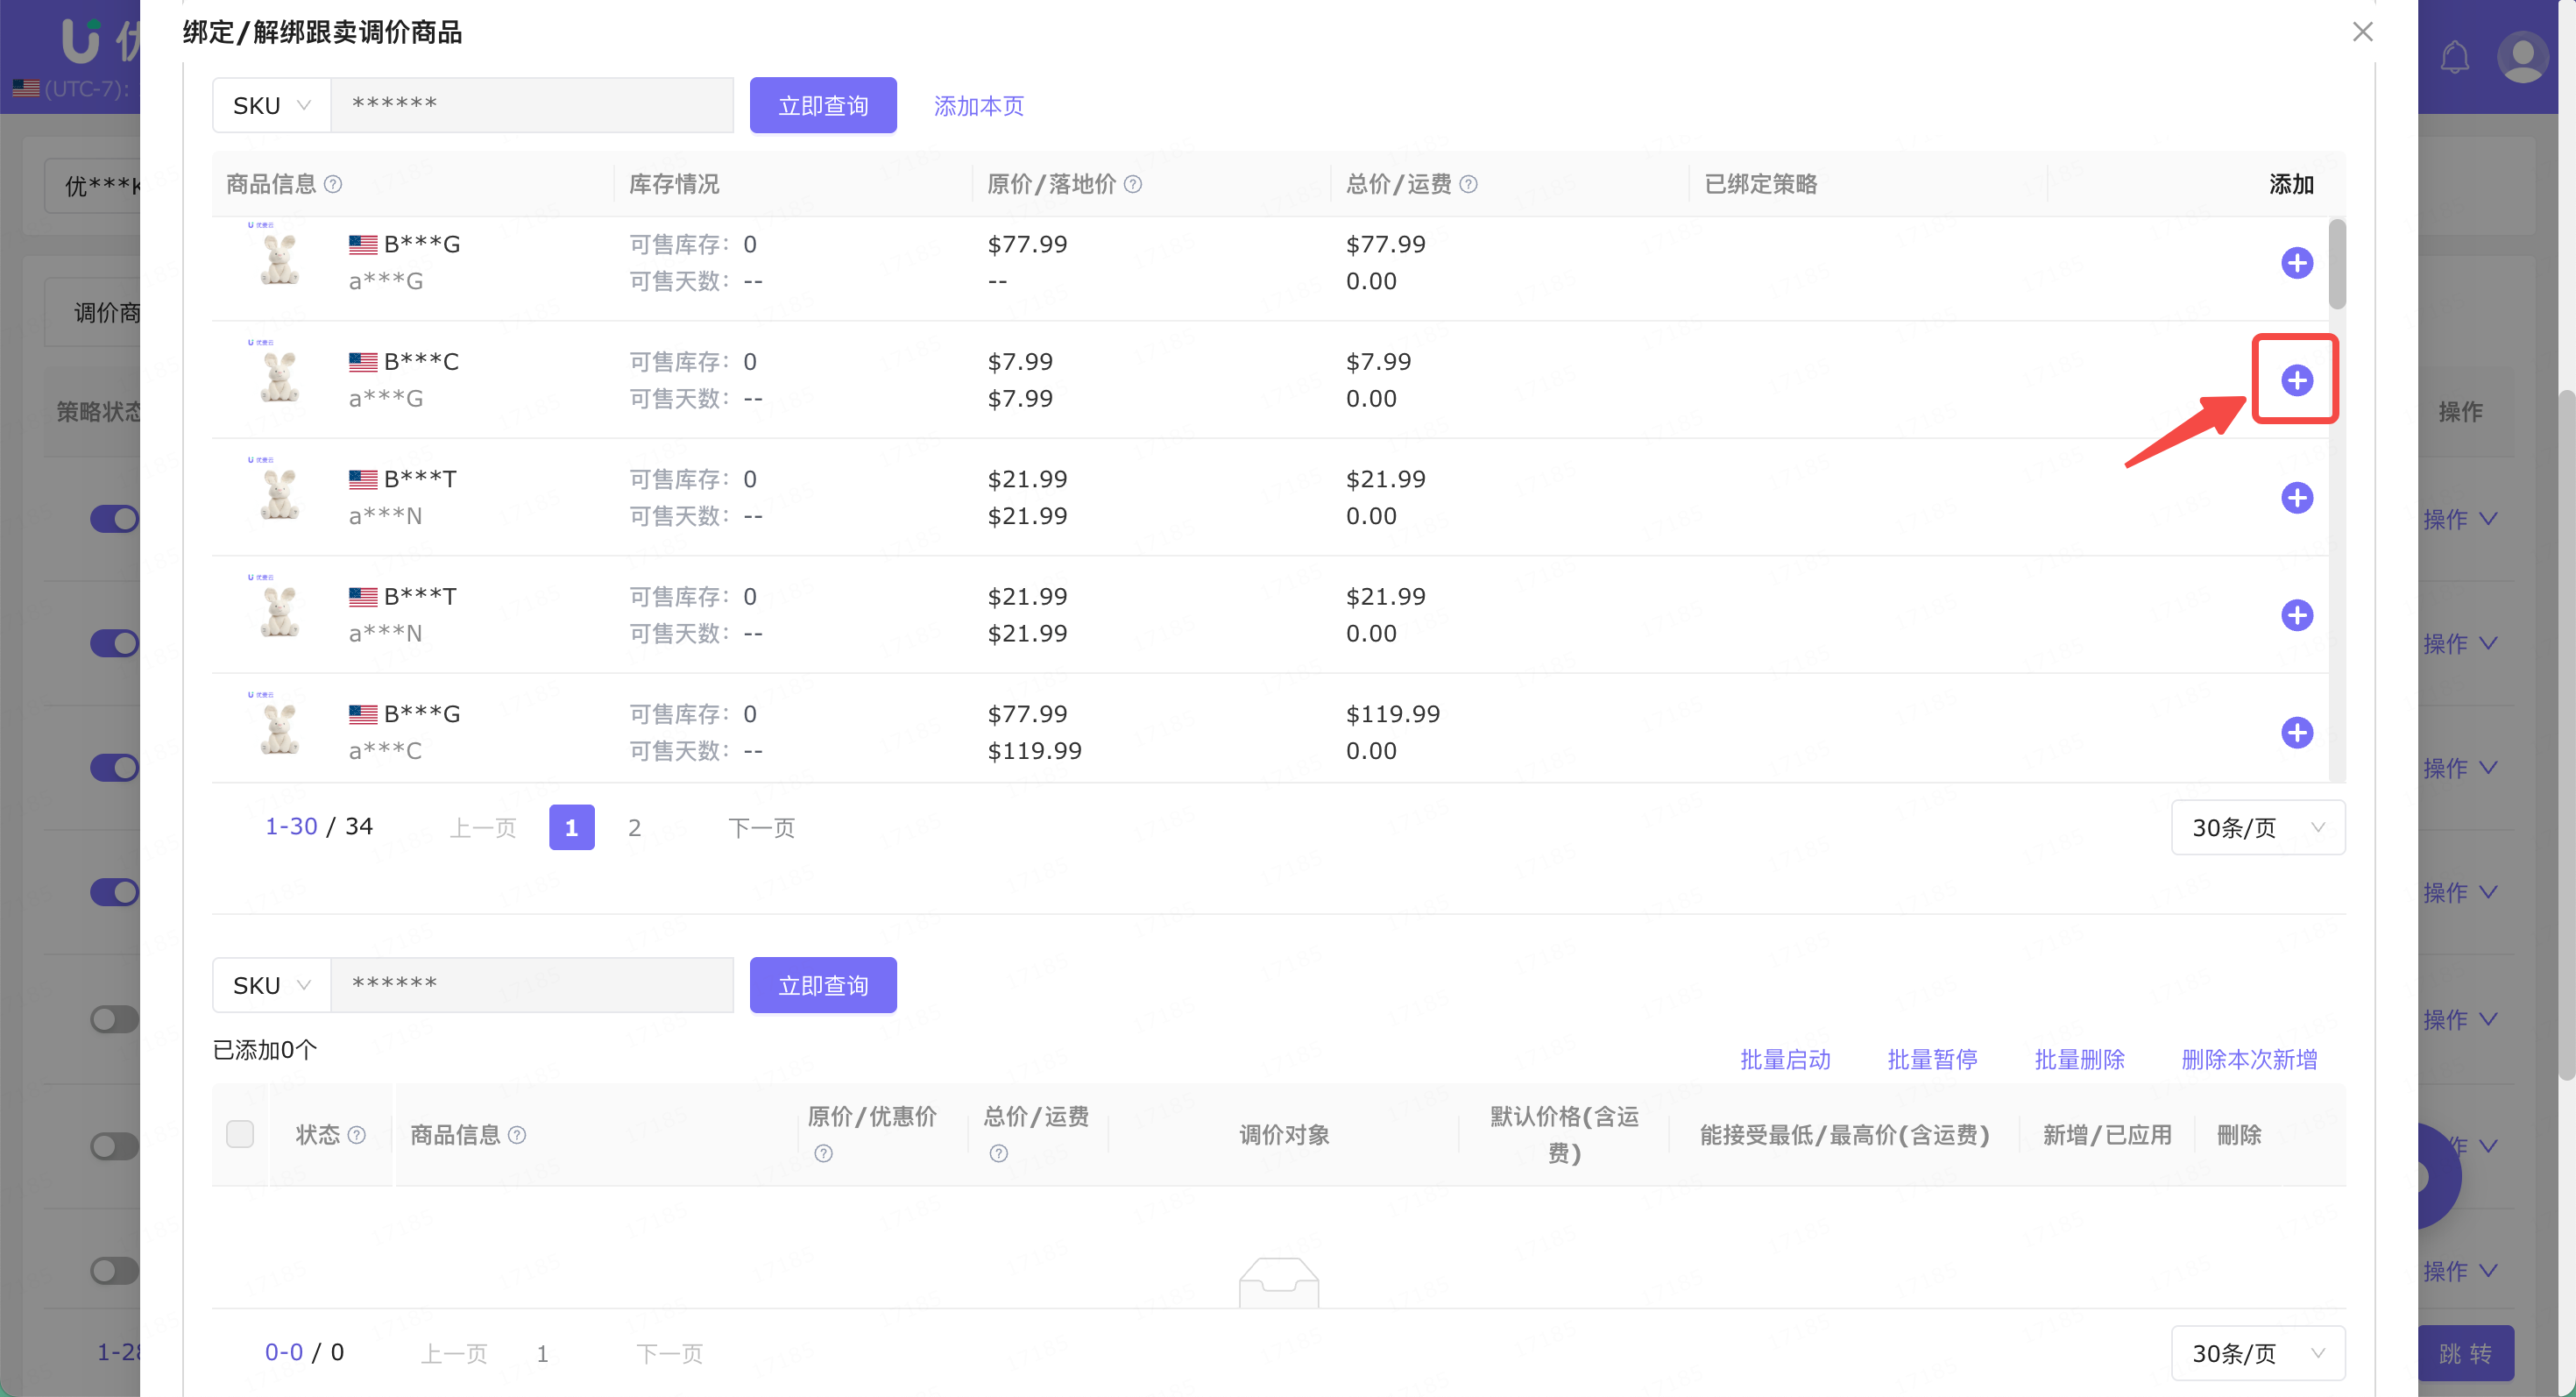Tick the select-all checkbox in added table
Viewport: 2576px width, 1397px height.
(x=240, y=1134)
